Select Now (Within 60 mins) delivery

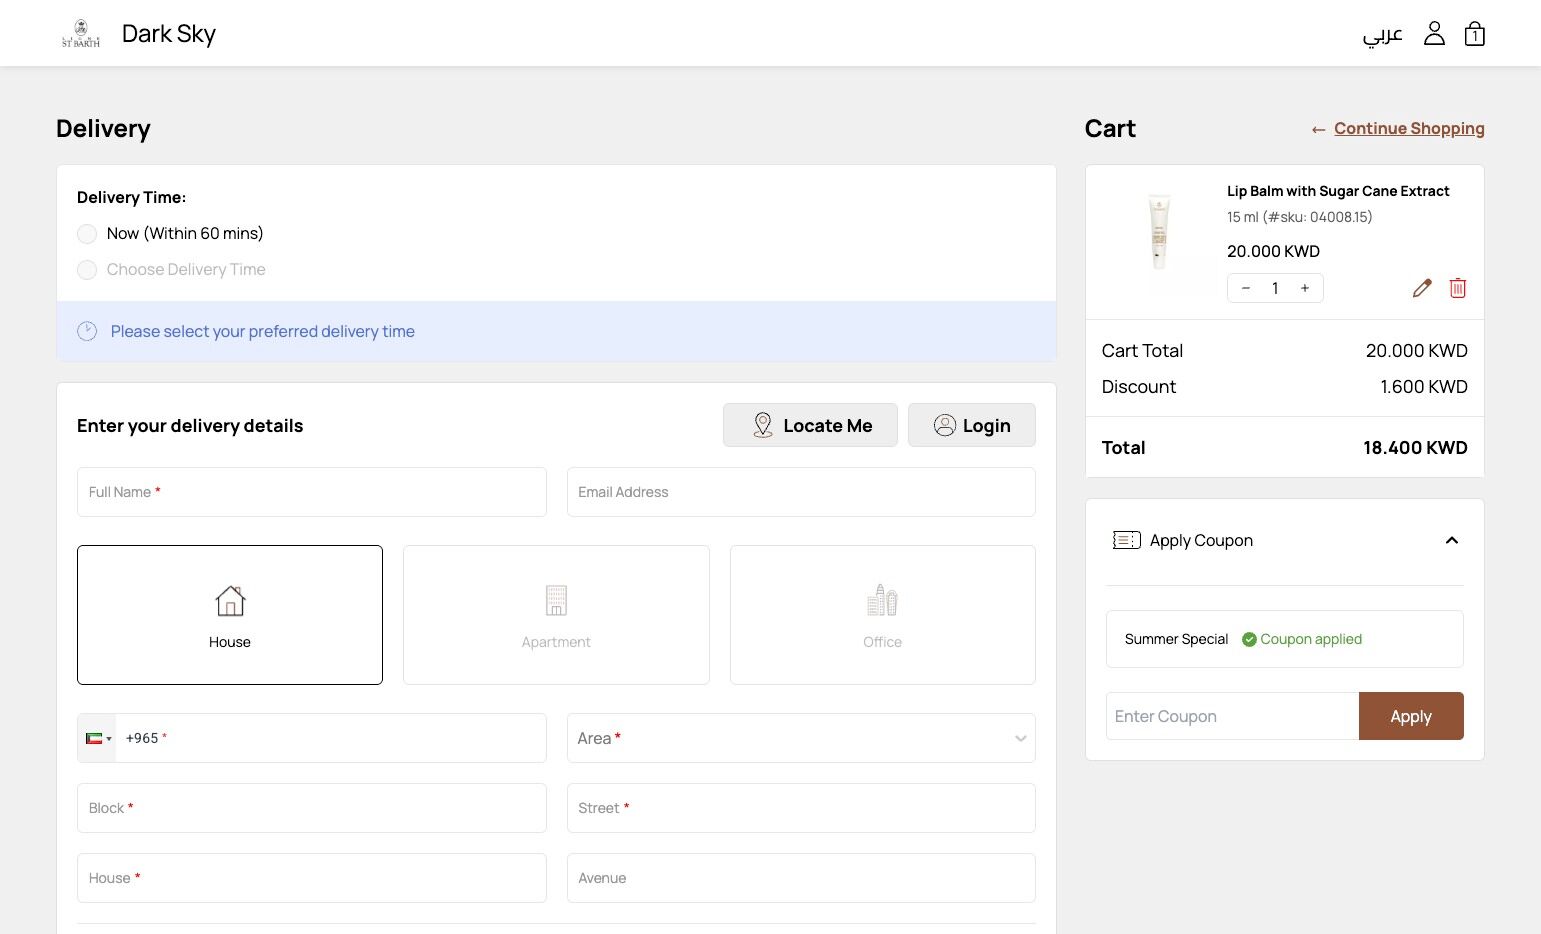(88, 234)
